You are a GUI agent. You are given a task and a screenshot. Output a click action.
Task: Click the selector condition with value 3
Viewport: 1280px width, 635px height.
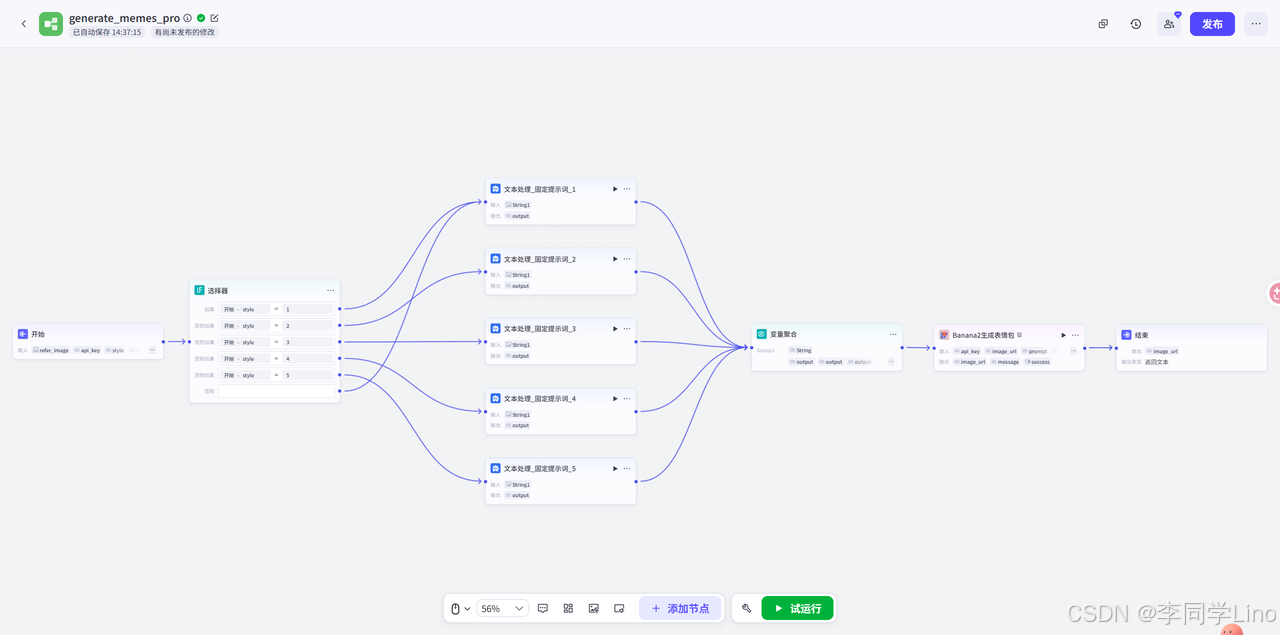(x=277, y=342)
